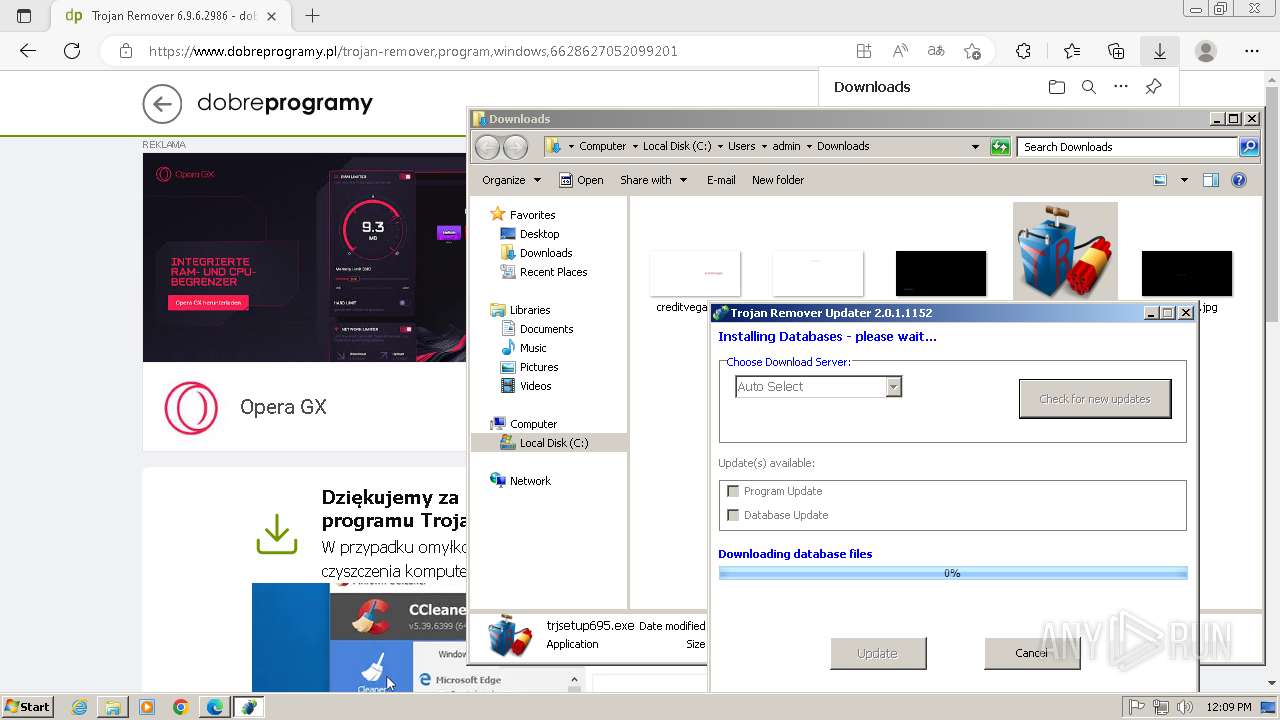
Task: Click the read aloud icon in address bar
Action: [900, 51]
